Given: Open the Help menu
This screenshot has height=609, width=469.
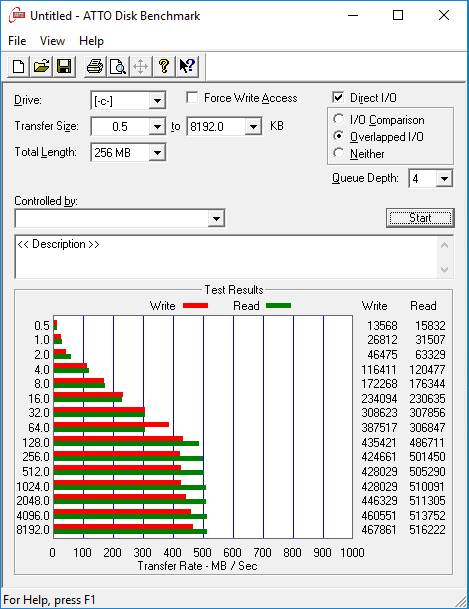Looking at the screenshot, I should tap(91, 41).
